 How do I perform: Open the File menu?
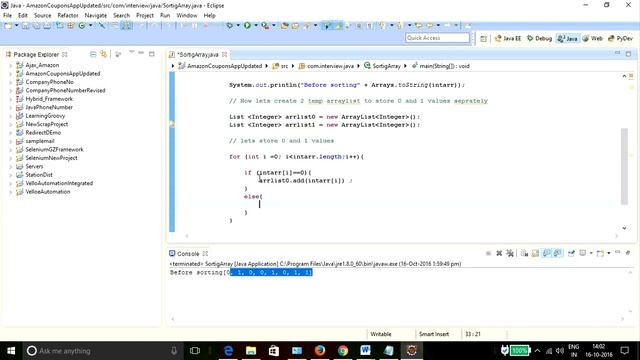[x=7, y=16]
